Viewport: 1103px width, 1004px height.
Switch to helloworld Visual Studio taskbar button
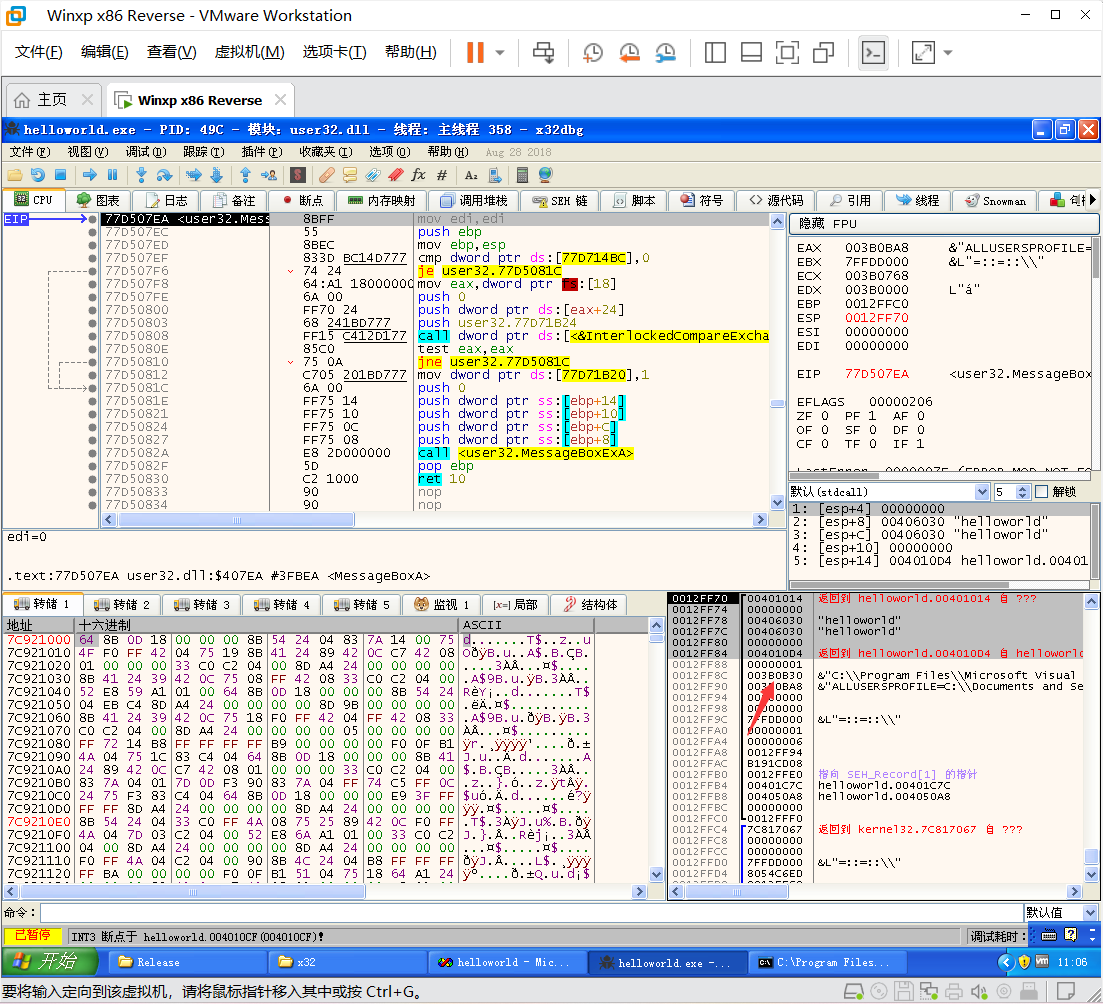click(x=509, y=962)
